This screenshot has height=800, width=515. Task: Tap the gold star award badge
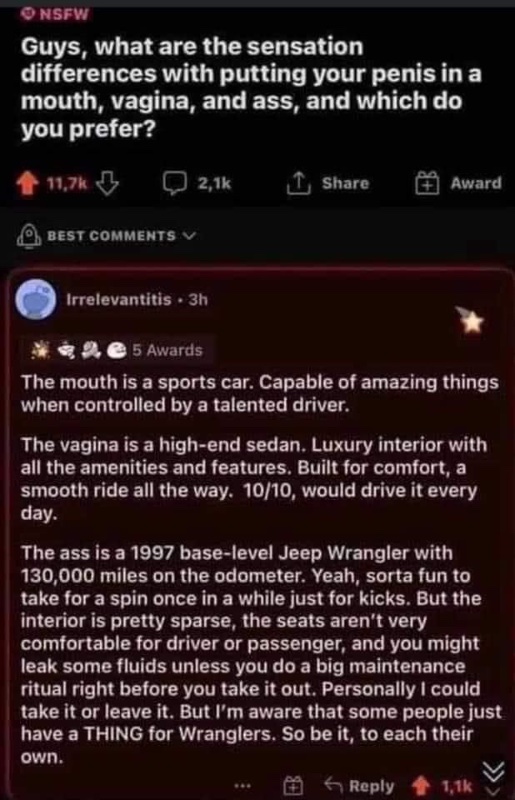(471, 320)
